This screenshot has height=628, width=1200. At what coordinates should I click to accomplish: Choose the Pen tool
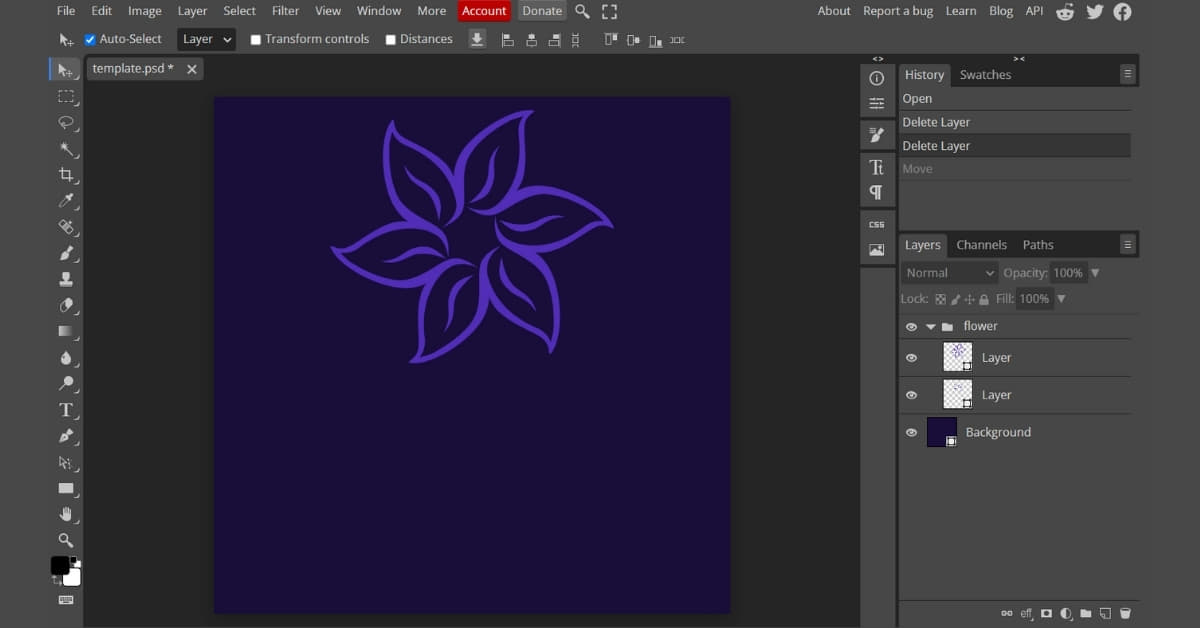pos(65,436)
